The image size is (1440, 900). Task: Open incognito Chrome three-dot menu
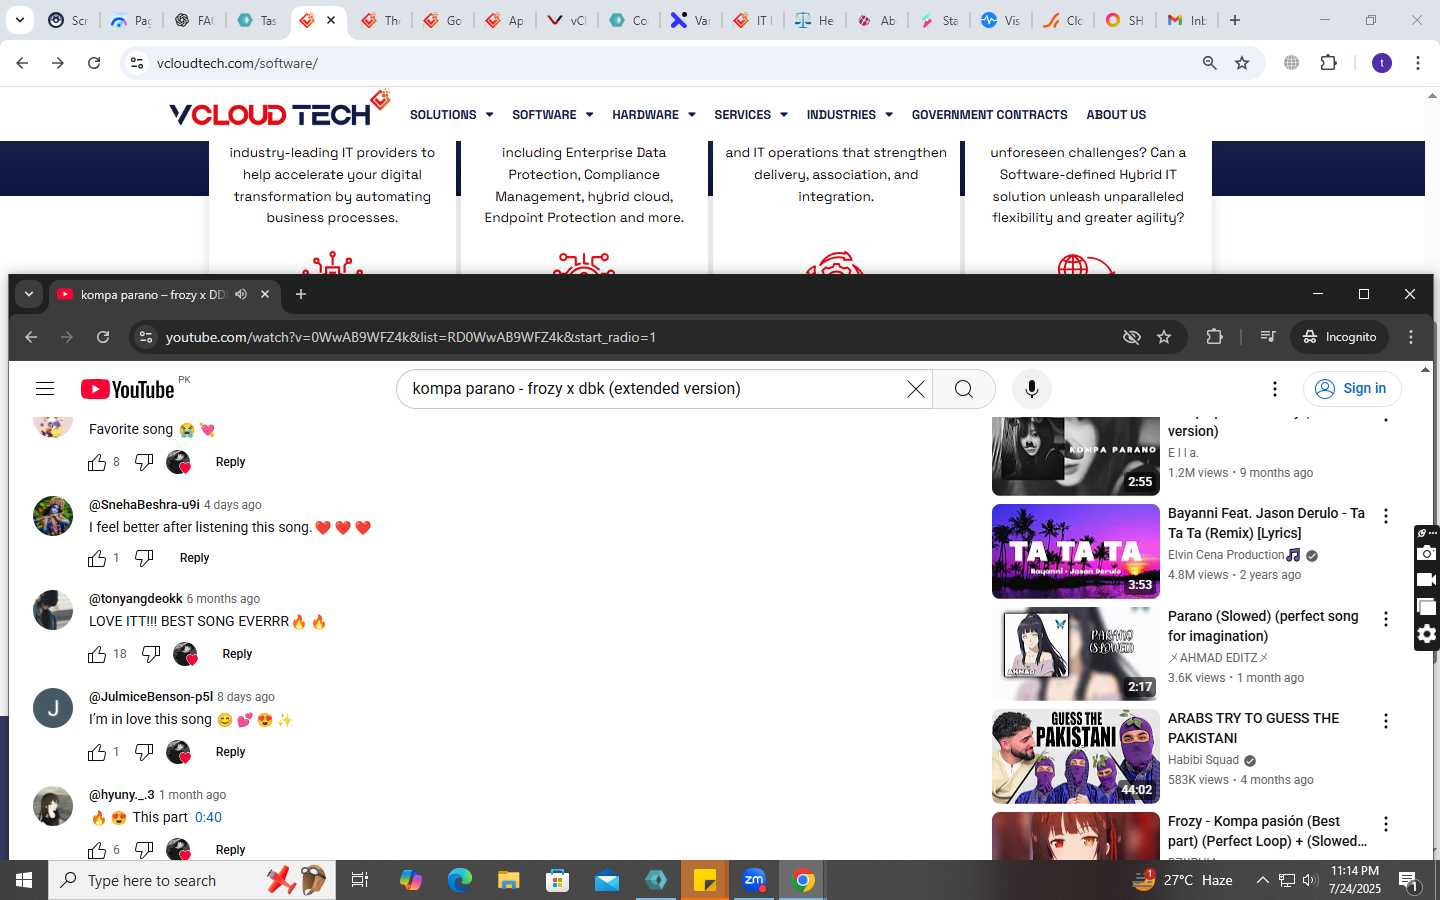pyautogui.click(x=1411, y=337)
